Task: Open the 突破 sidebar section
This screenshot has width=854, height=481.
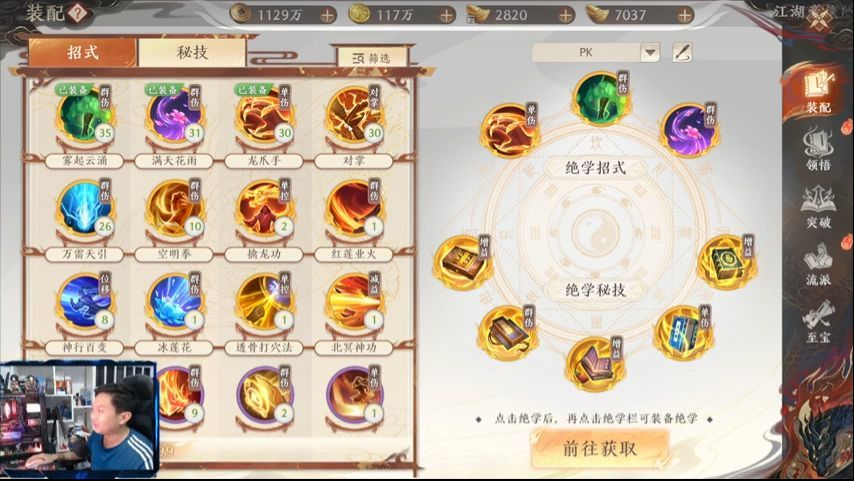Action: coord(818,207)
